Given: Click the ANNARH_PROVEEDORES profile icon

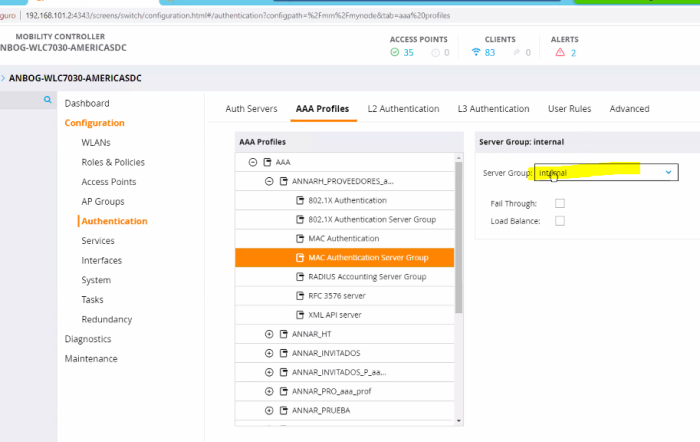Looking at the screenshot, I should pyautogui.click(x=283, y=181).
